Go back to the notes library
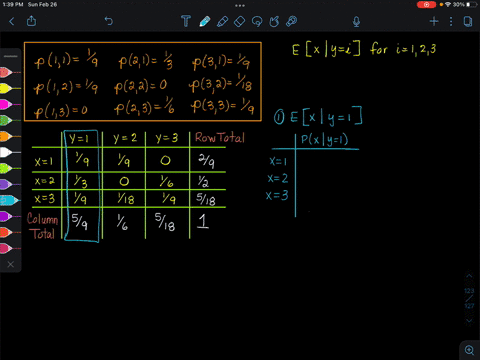This screenshot has height=360, width=480. [12, 22]
